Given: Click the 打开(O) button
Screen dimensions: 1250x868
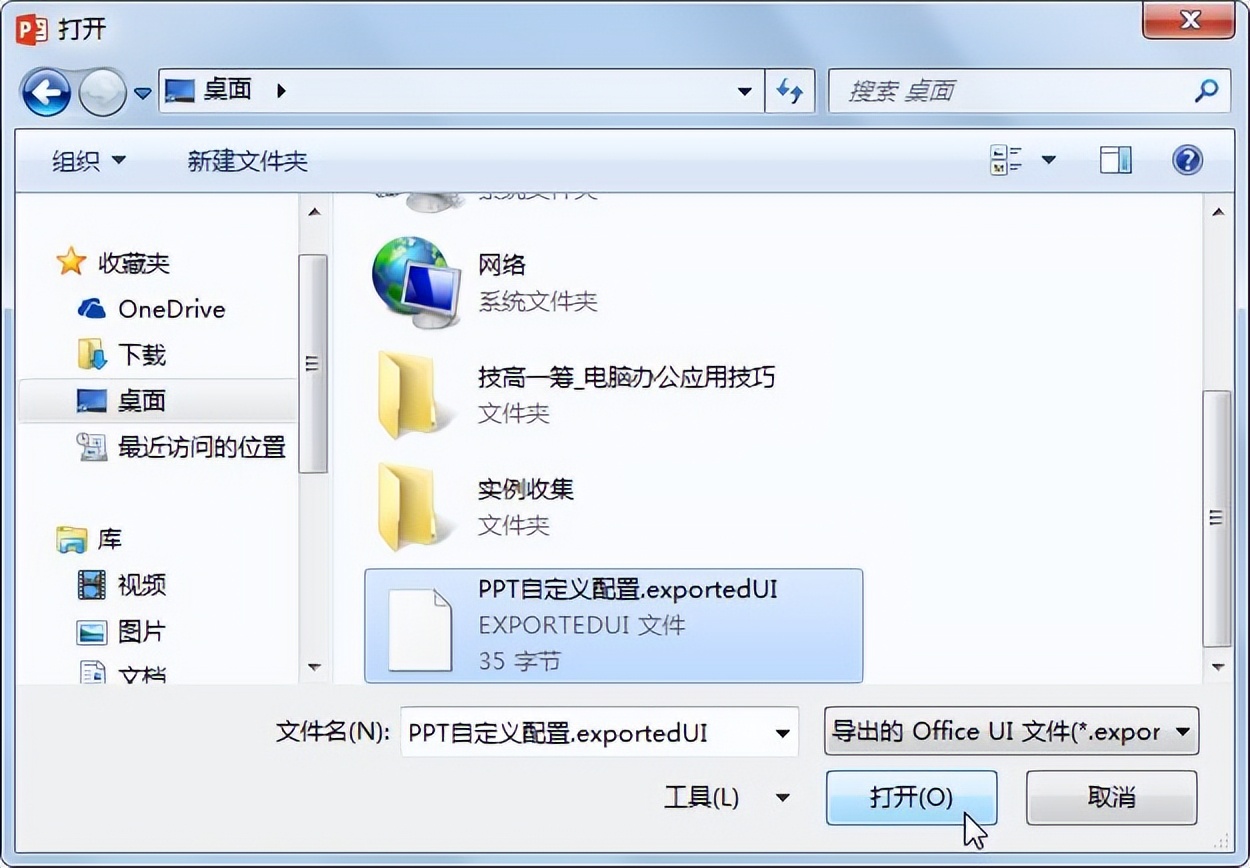Looking at the screenshot, I should (x=911, y=797).
